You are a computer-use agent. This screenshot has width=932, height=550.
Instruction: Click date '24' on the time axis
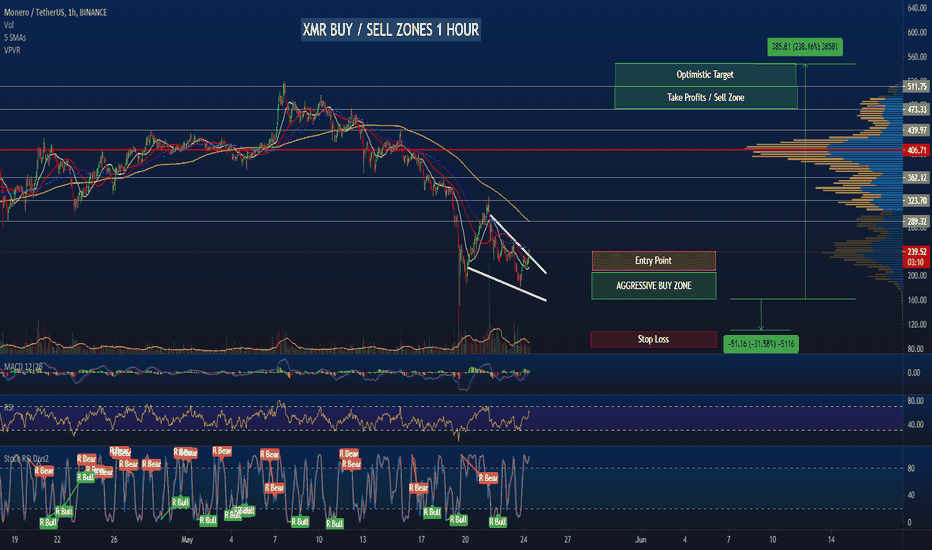524,540
